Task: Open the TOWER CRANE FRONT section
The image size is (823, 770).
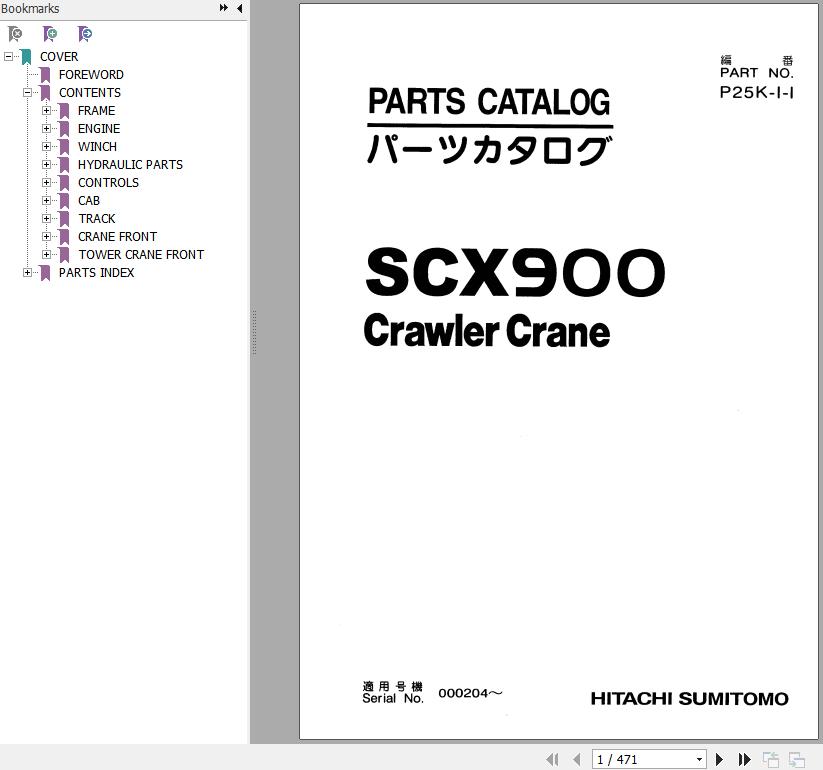Action: [141, 255]
